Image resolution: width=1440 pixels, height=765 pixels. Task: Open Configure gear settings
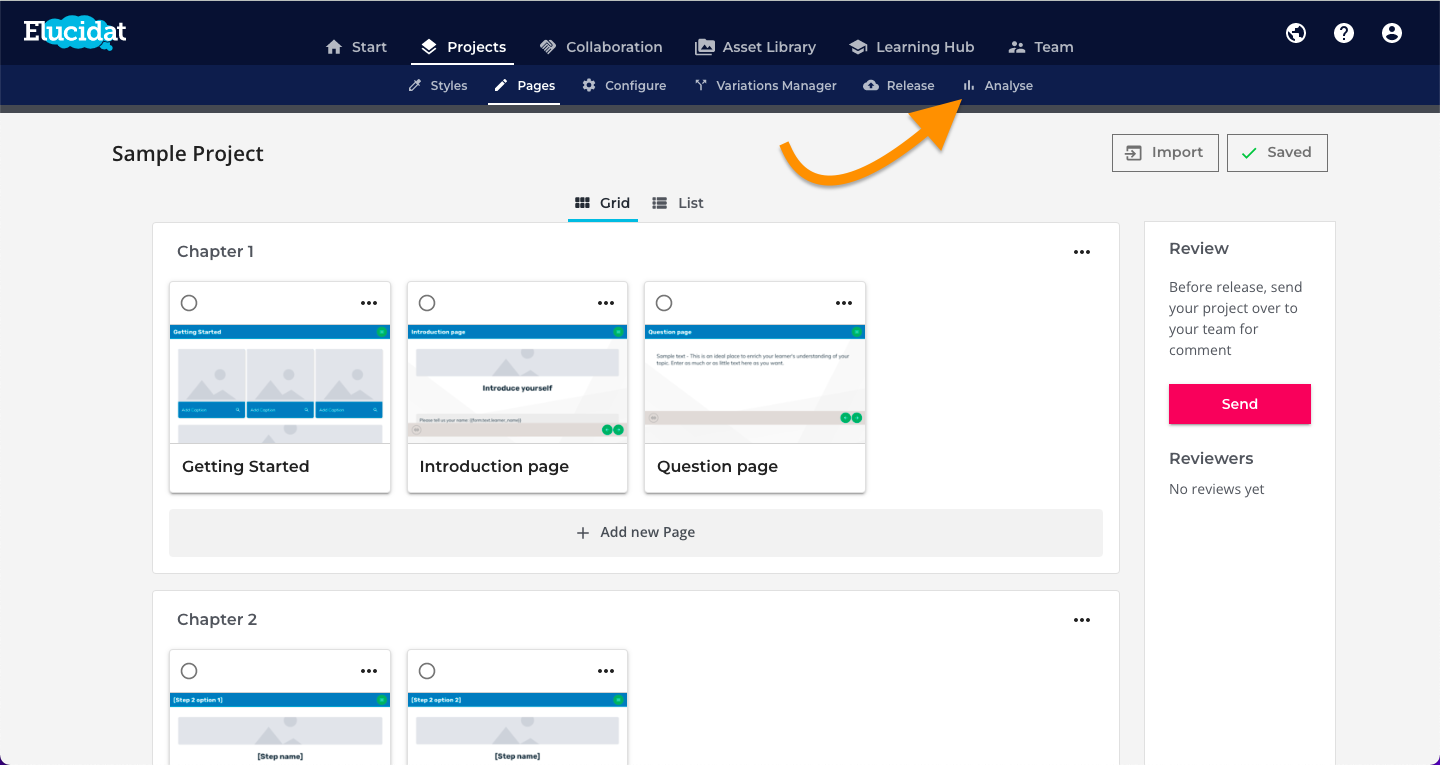624,86
